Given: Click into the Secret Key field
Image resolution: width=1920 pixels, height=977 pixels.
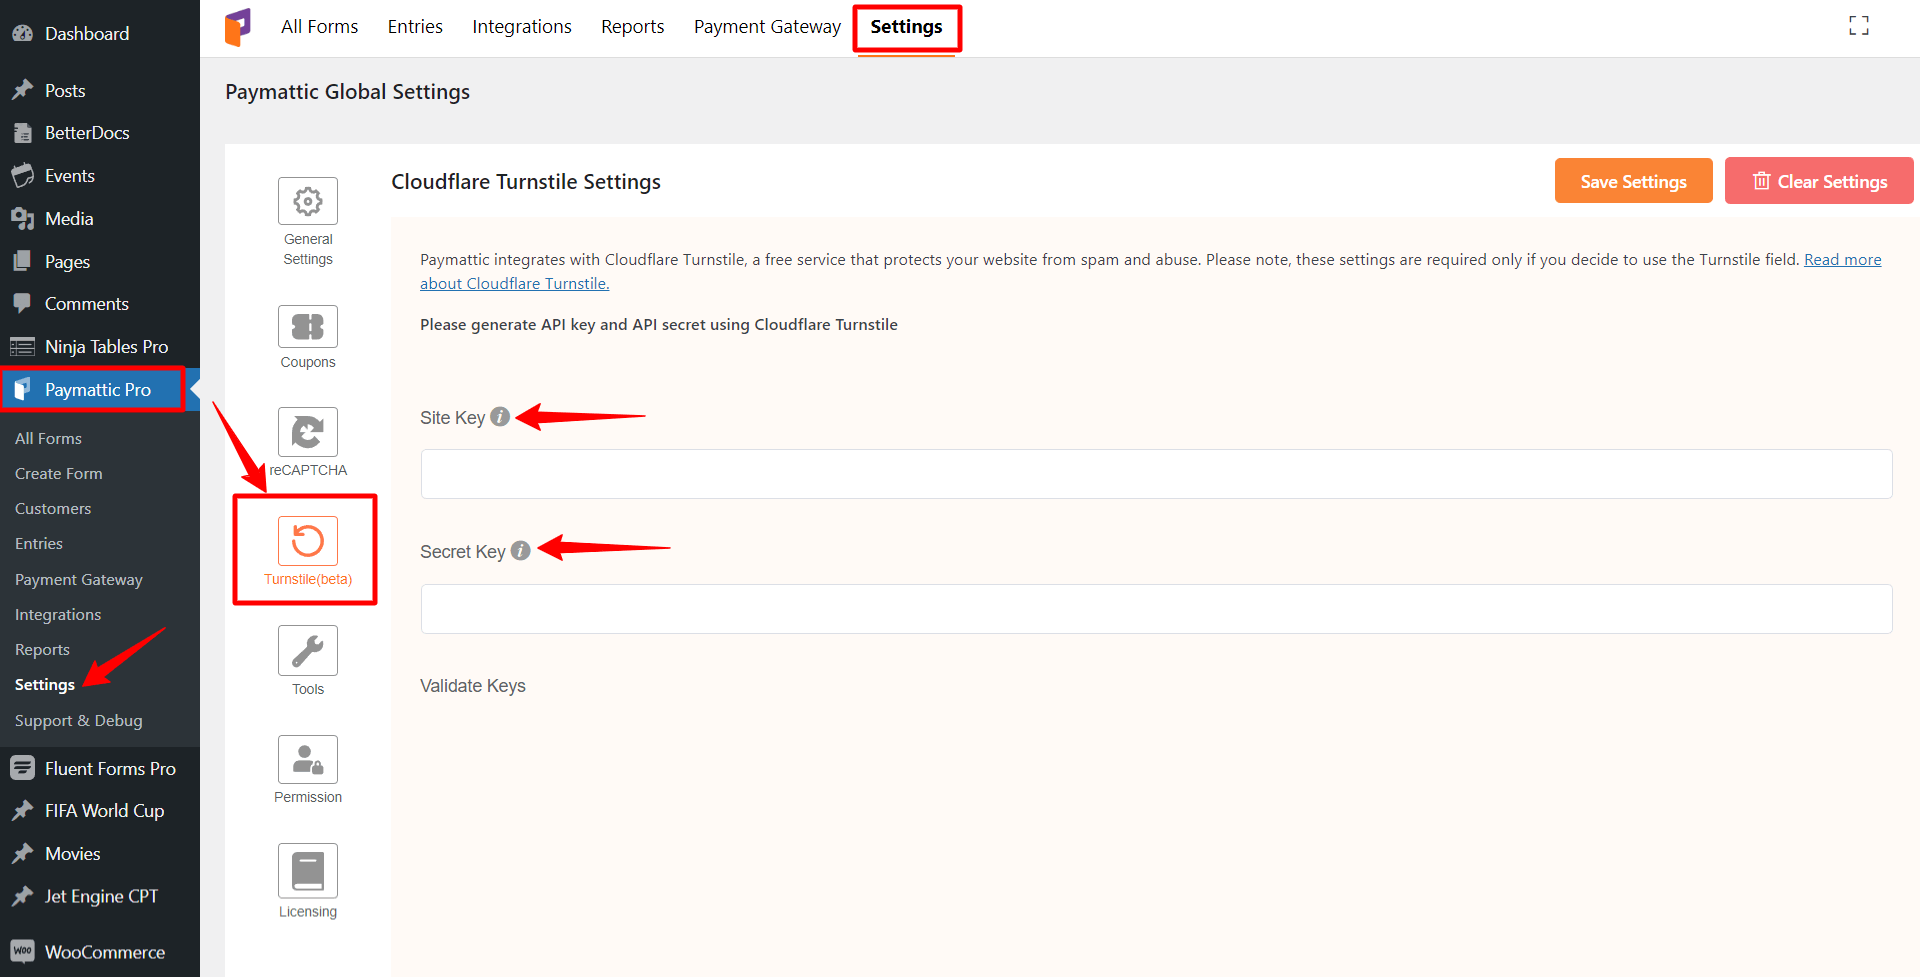Looking at the screenshot, I should [x=1156, y=609].
